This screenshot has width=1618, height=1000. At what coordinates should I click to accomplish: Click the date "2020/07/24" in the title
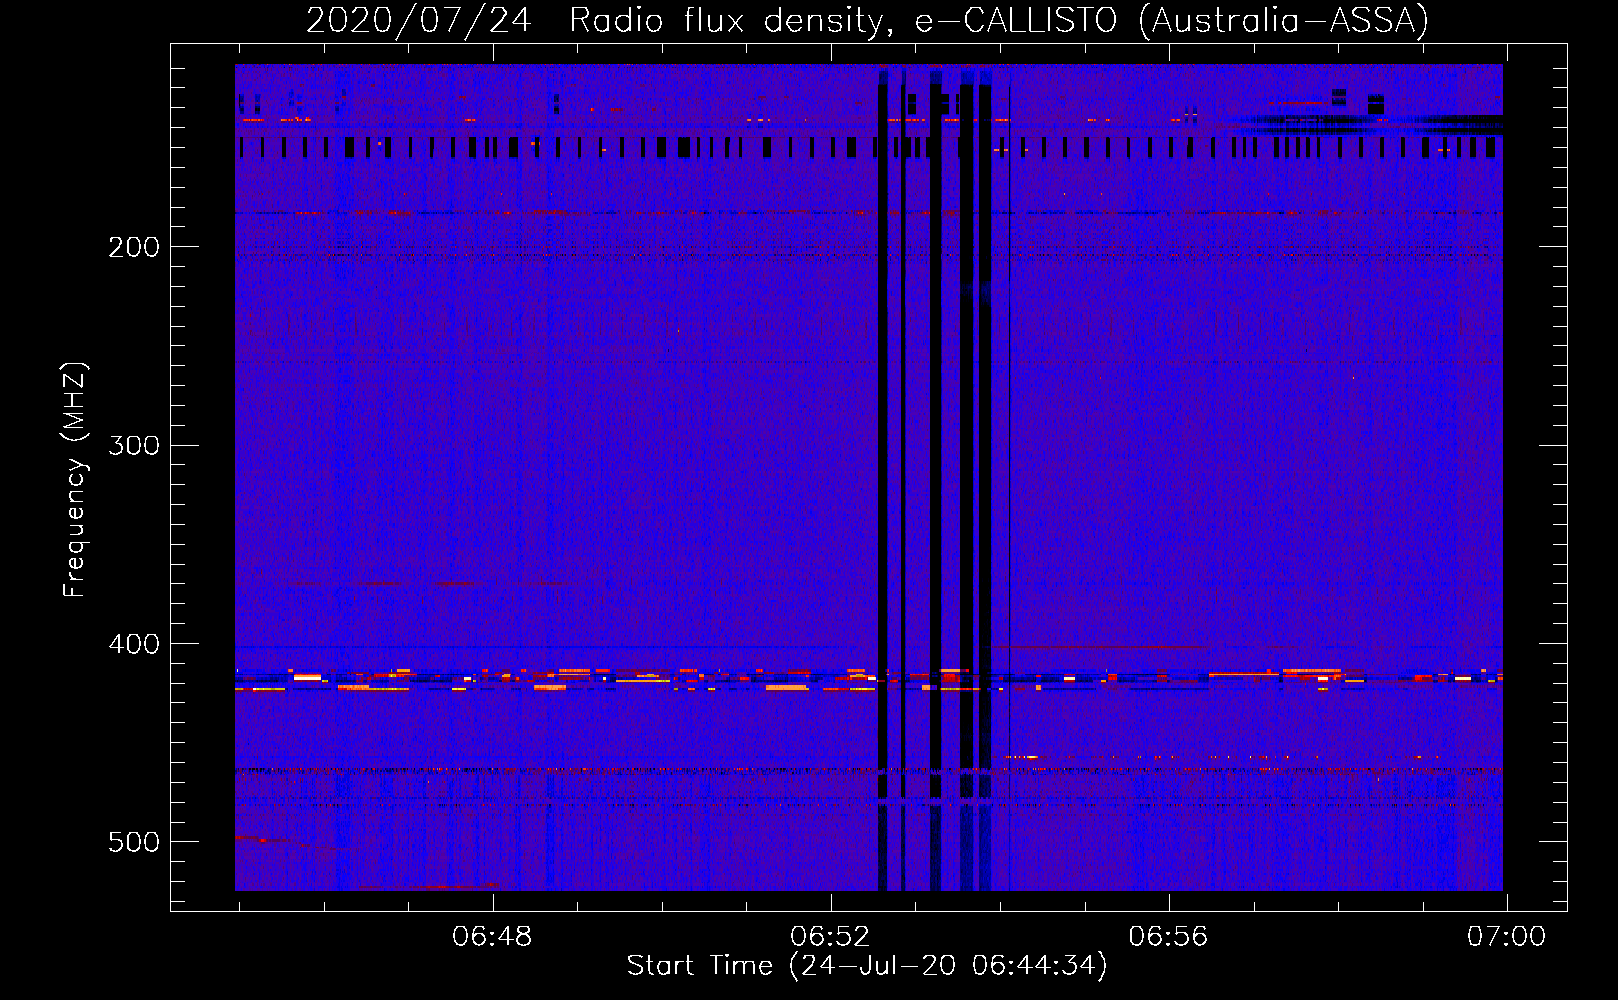(x=418, y=20)
